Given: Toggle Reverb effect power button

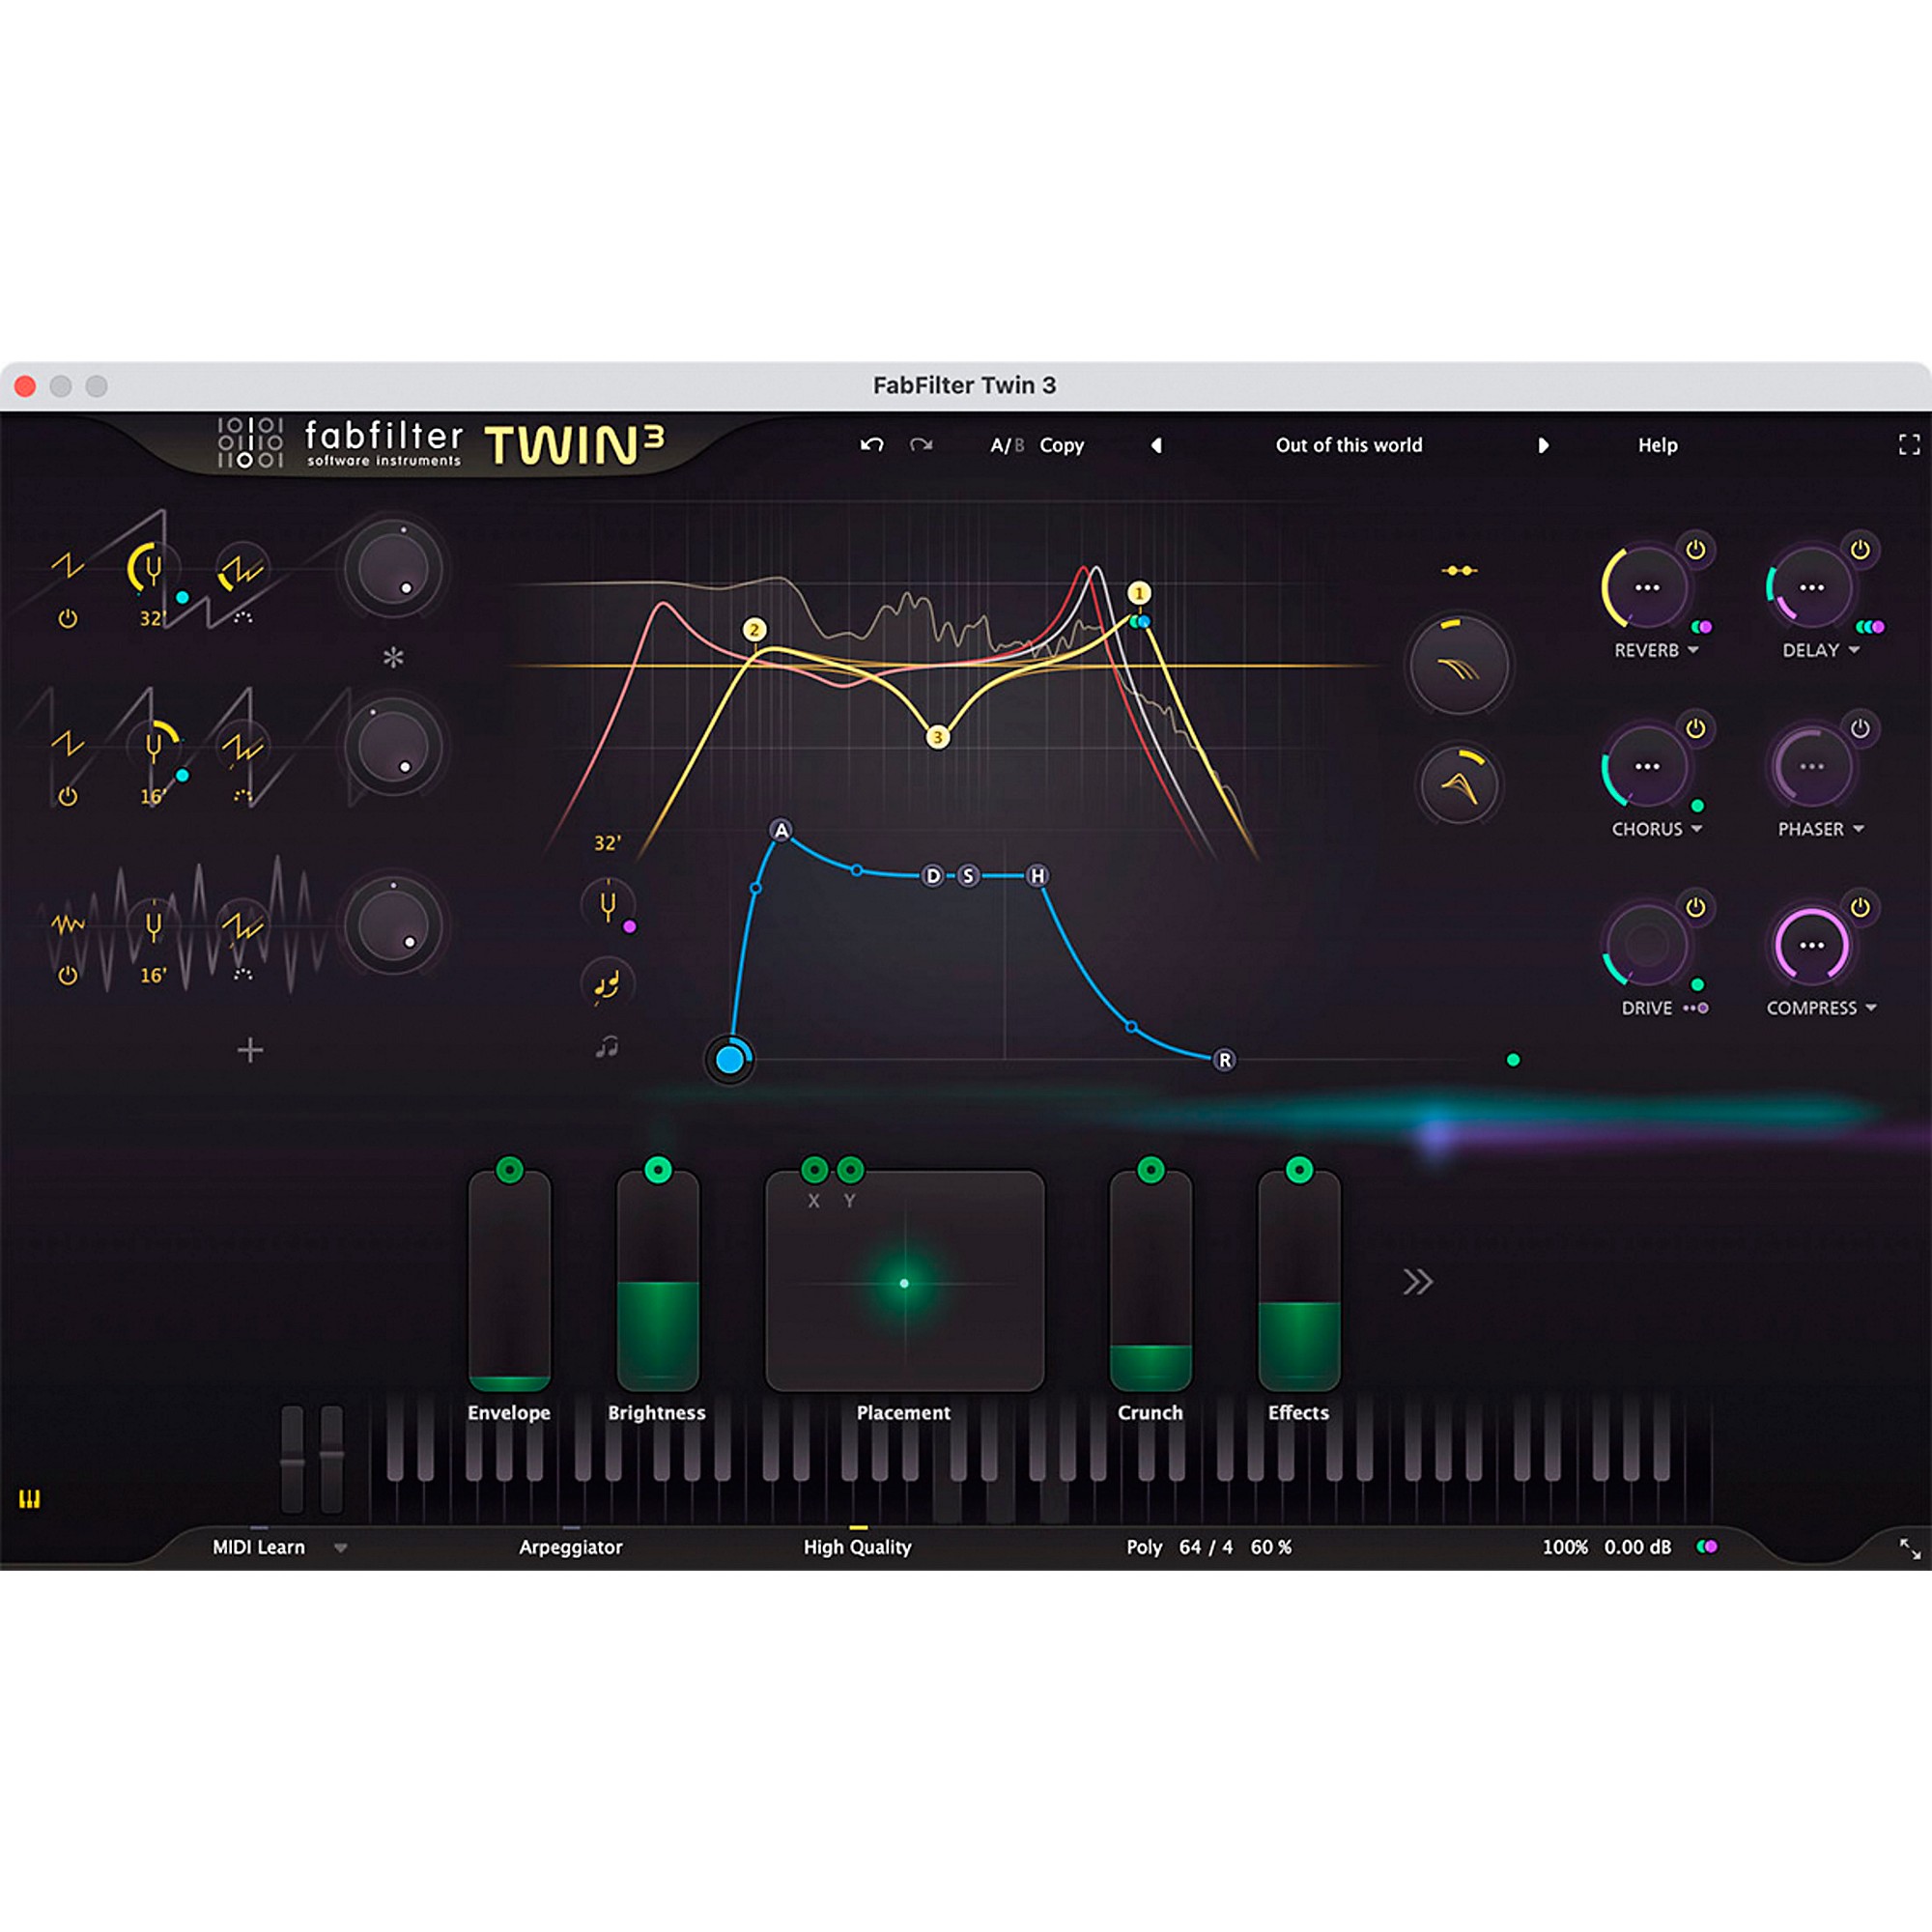Looking at the screenshot, I should [1695, 549].
